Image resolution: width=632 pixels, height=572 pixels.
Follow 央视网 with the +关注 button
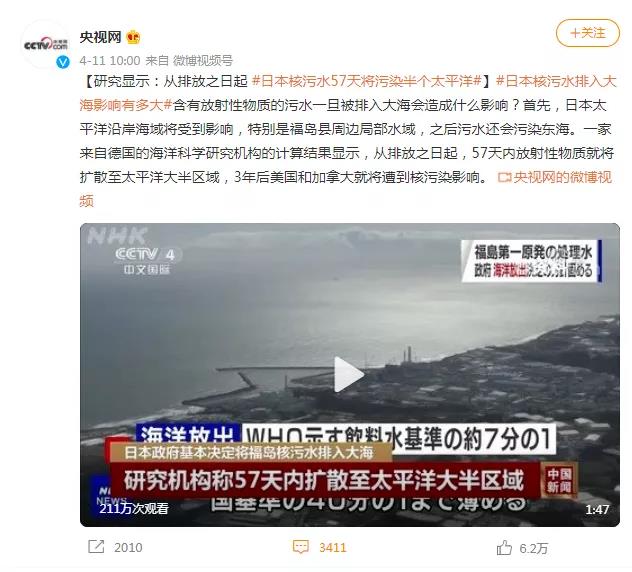tap(588, 33)
